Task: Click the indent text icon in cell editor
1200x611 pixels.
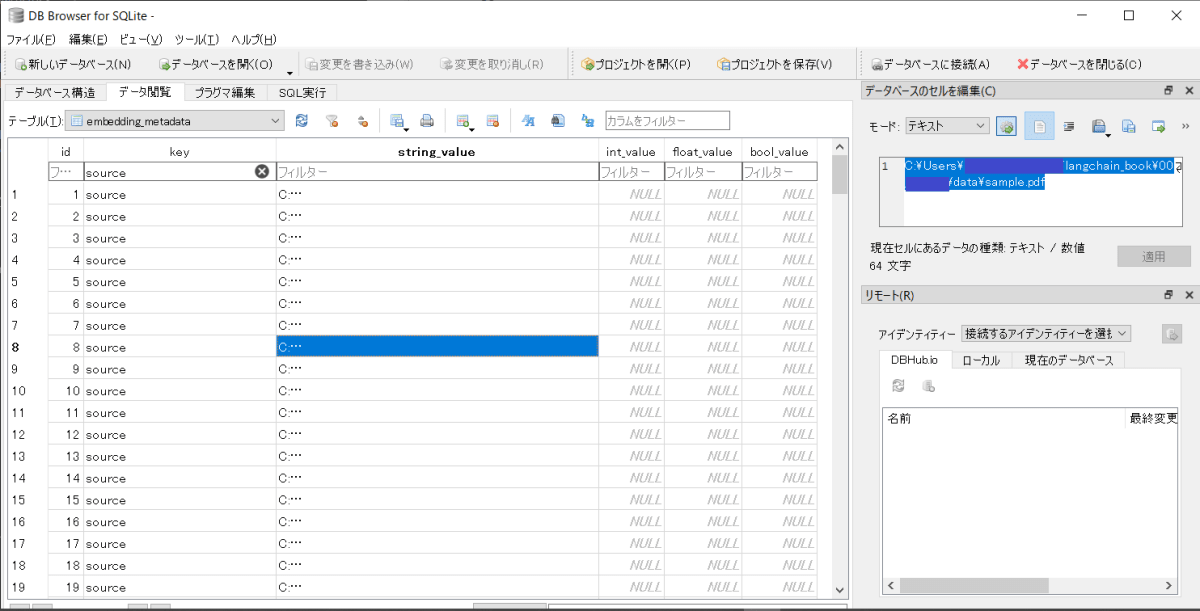Action: coord(1069,126)
